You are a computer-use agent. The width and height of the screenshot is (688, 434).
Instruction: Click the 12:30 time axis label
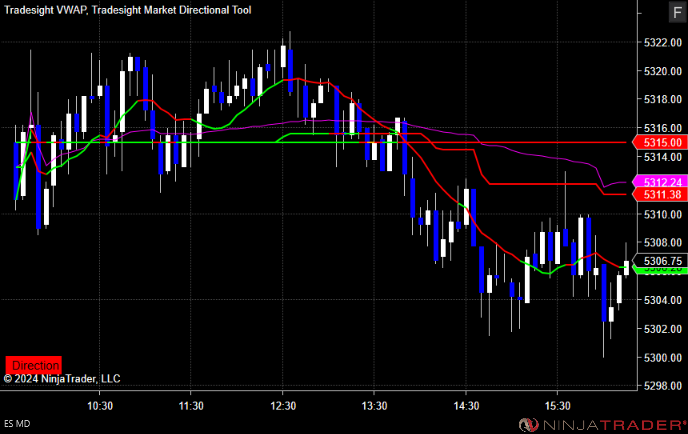283,405
